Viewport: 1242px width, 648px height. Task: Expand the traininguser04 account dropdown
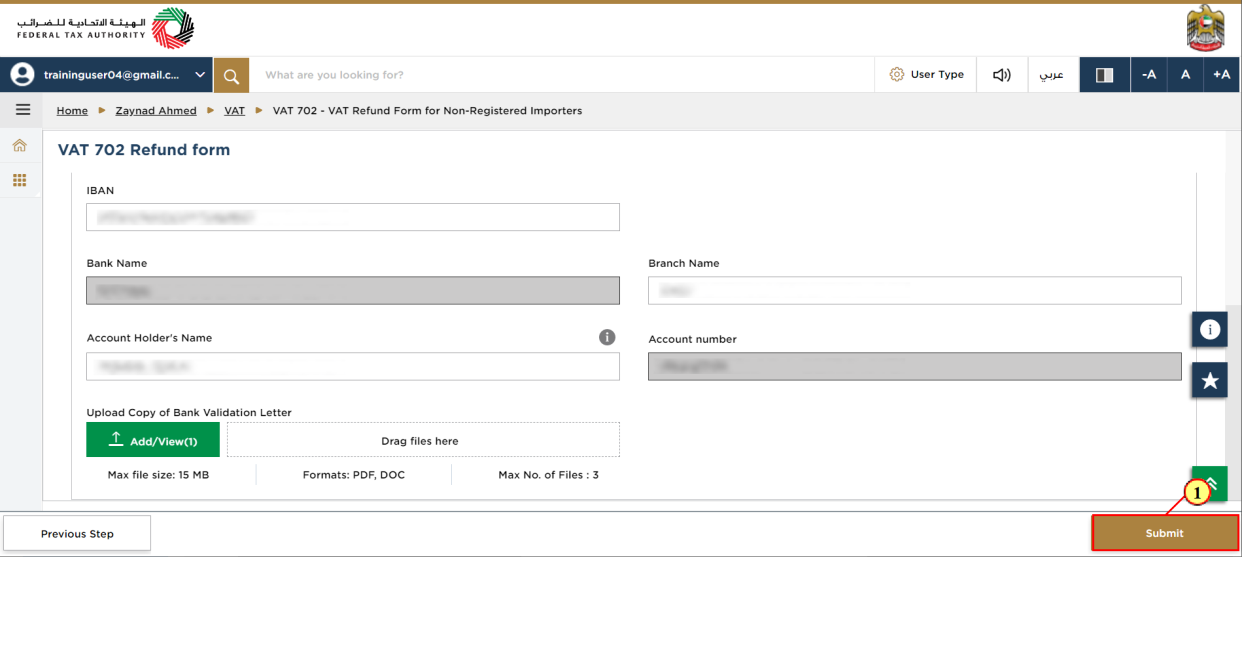pos(200,75)
